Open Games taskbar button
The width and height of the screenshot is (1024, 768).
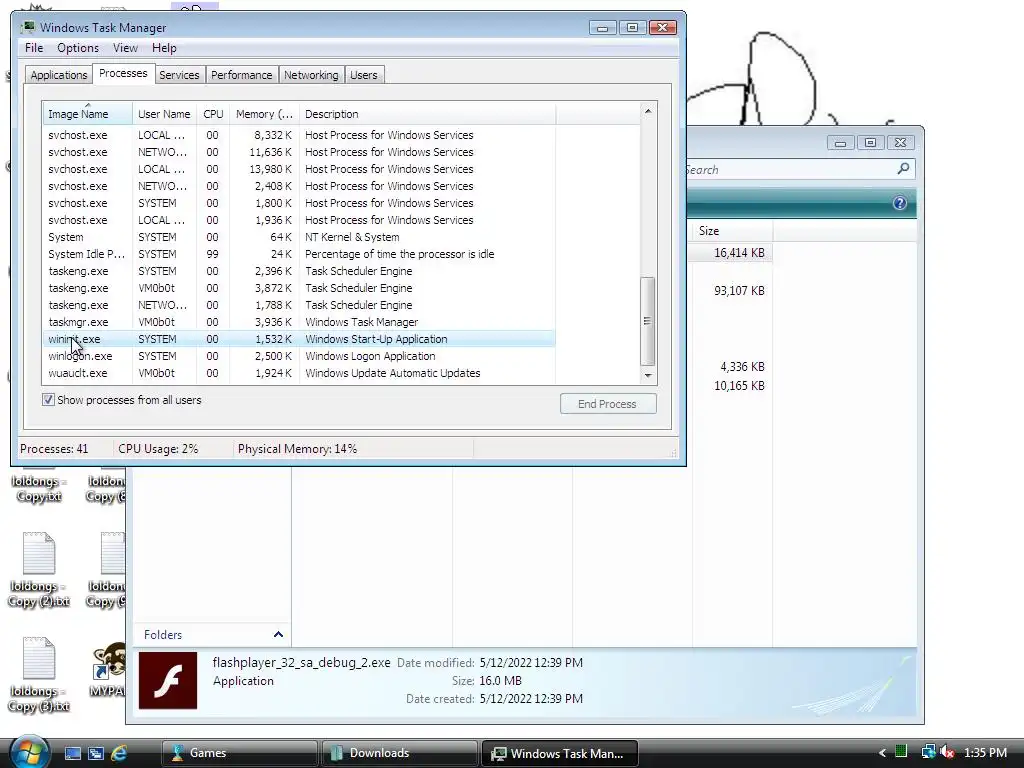(x=239, y=753)
